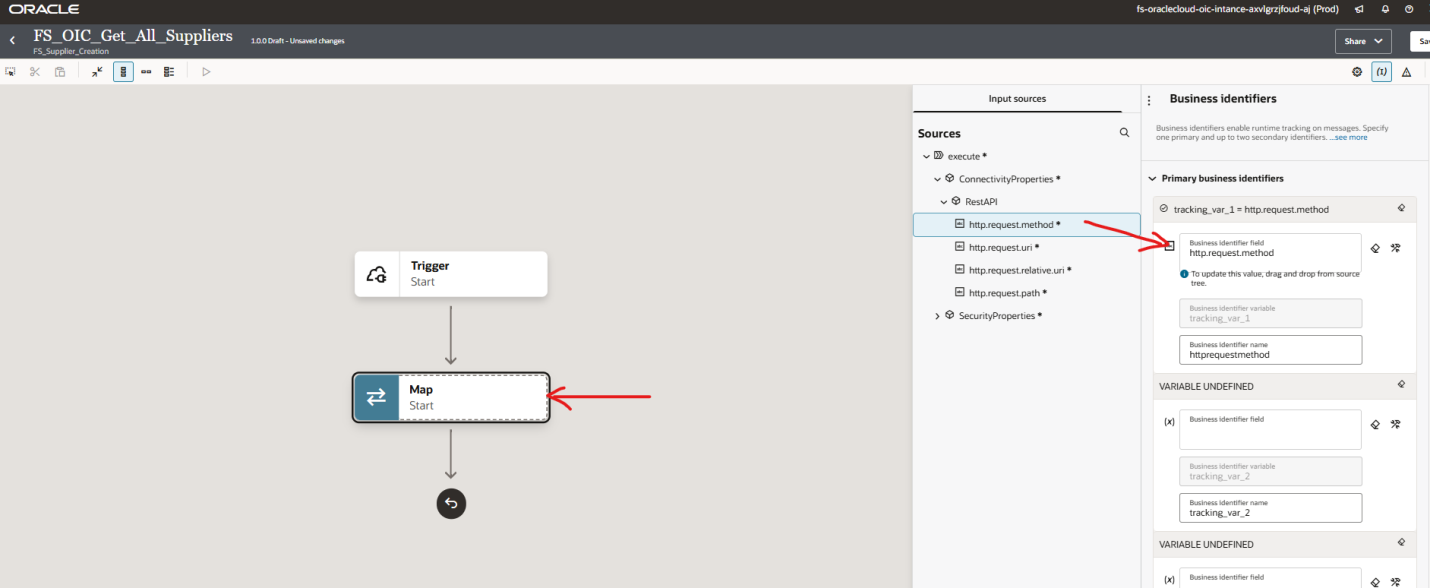
Task: Open the help question mark icon
Action: (1409, 9)
